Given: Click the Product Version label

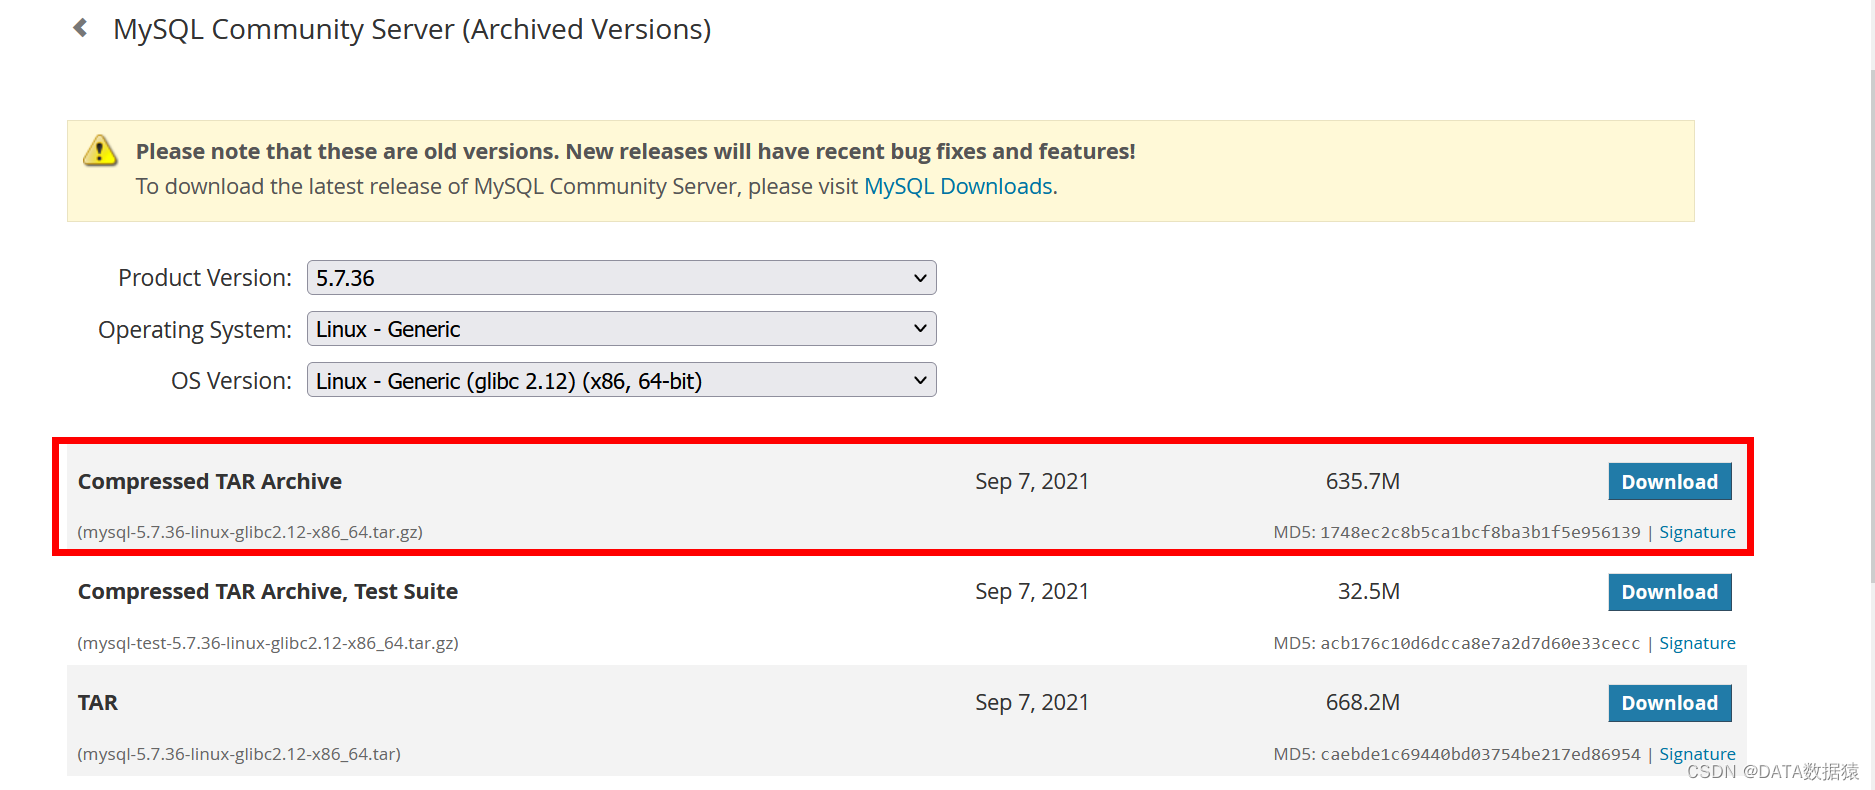Looking at the screenshot, I should click(205, 278).
